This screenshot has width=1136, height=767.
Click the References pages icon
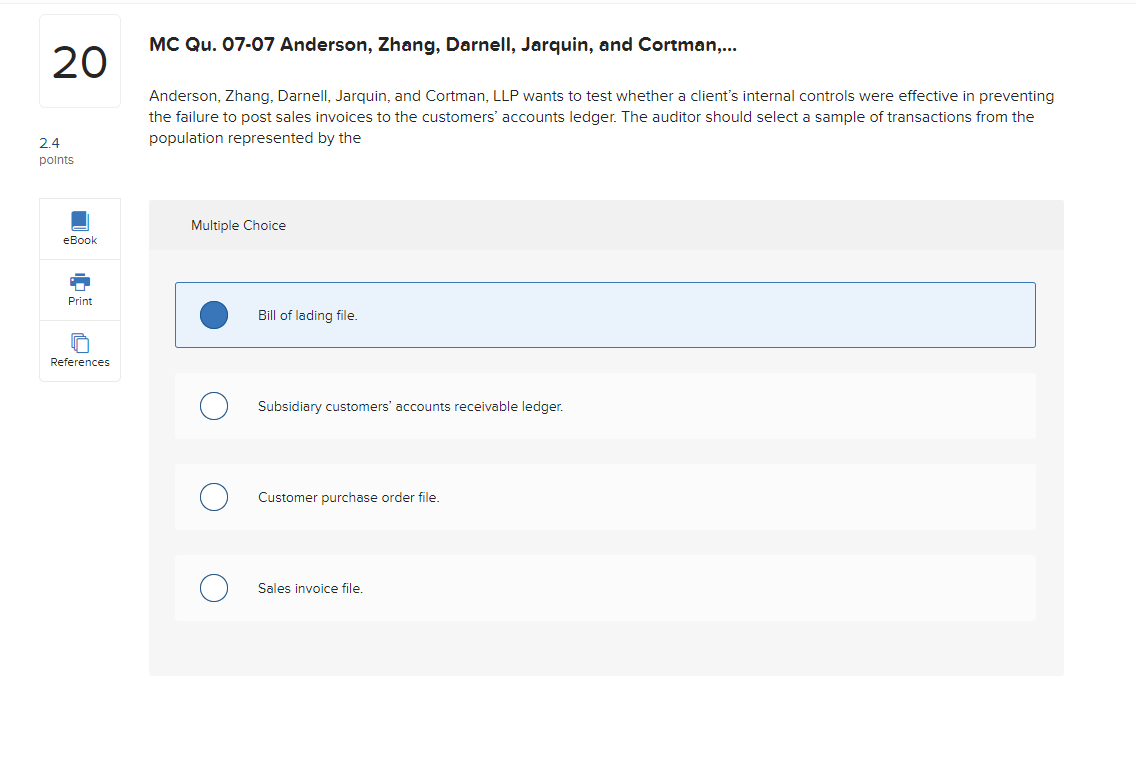pyautogui.click(x=80, y=342)
